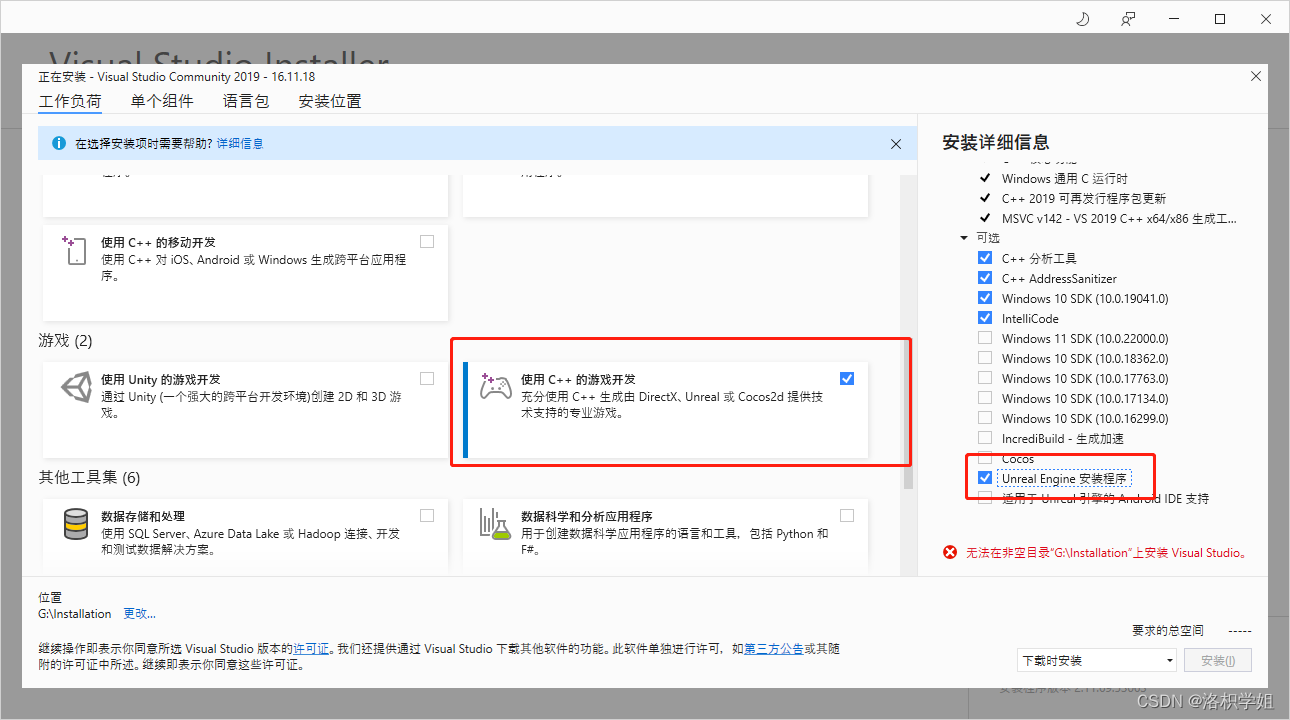Check Windows 11 SDK (10.0.22000.0)
Viewport: 1290px width, 720px height.
pos(985,338)
